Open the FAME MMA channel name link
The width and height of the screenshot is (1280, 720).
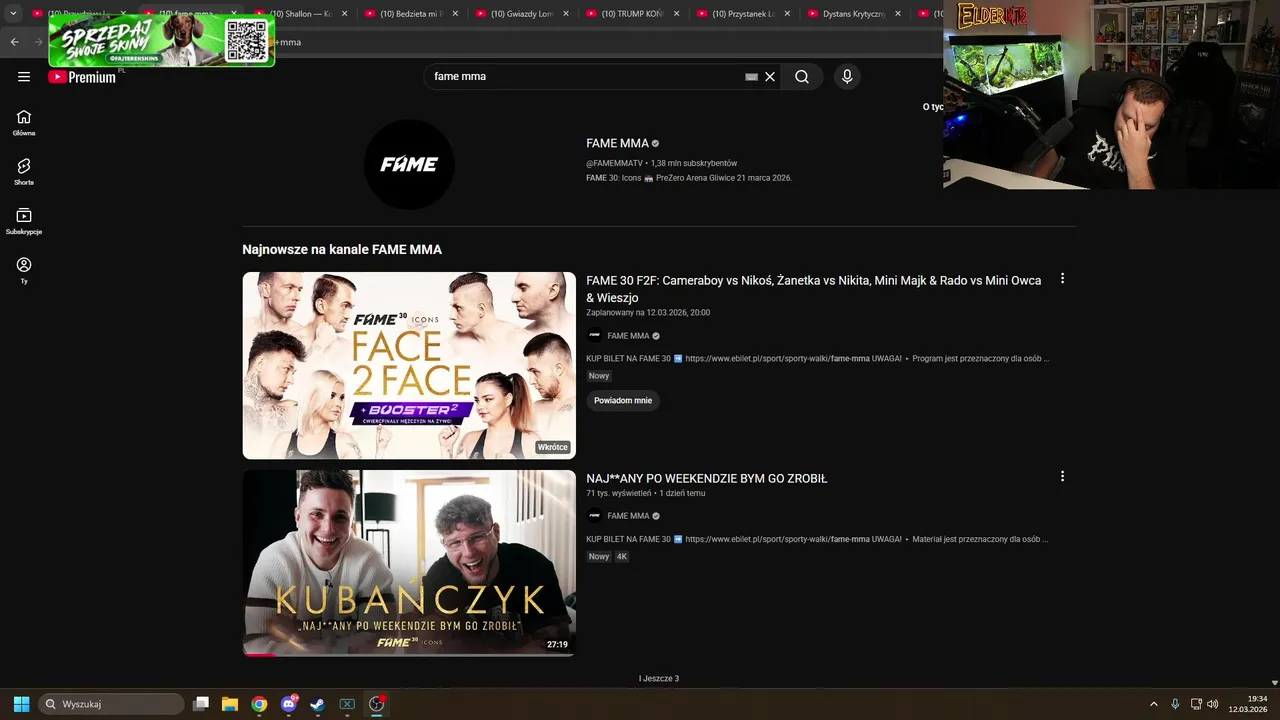pyautogui.click(x=617, y=144)
